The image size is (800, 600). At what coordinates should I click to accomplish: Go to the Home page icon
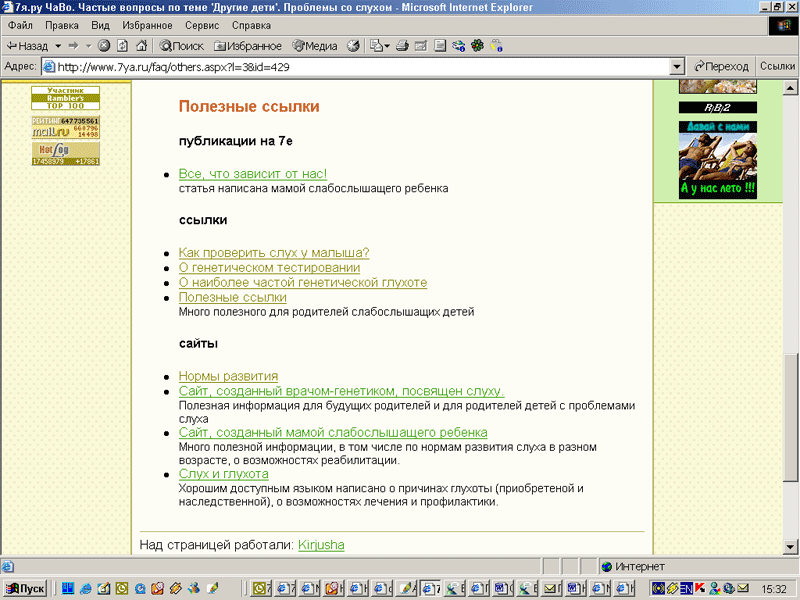[x=139, y=46]
